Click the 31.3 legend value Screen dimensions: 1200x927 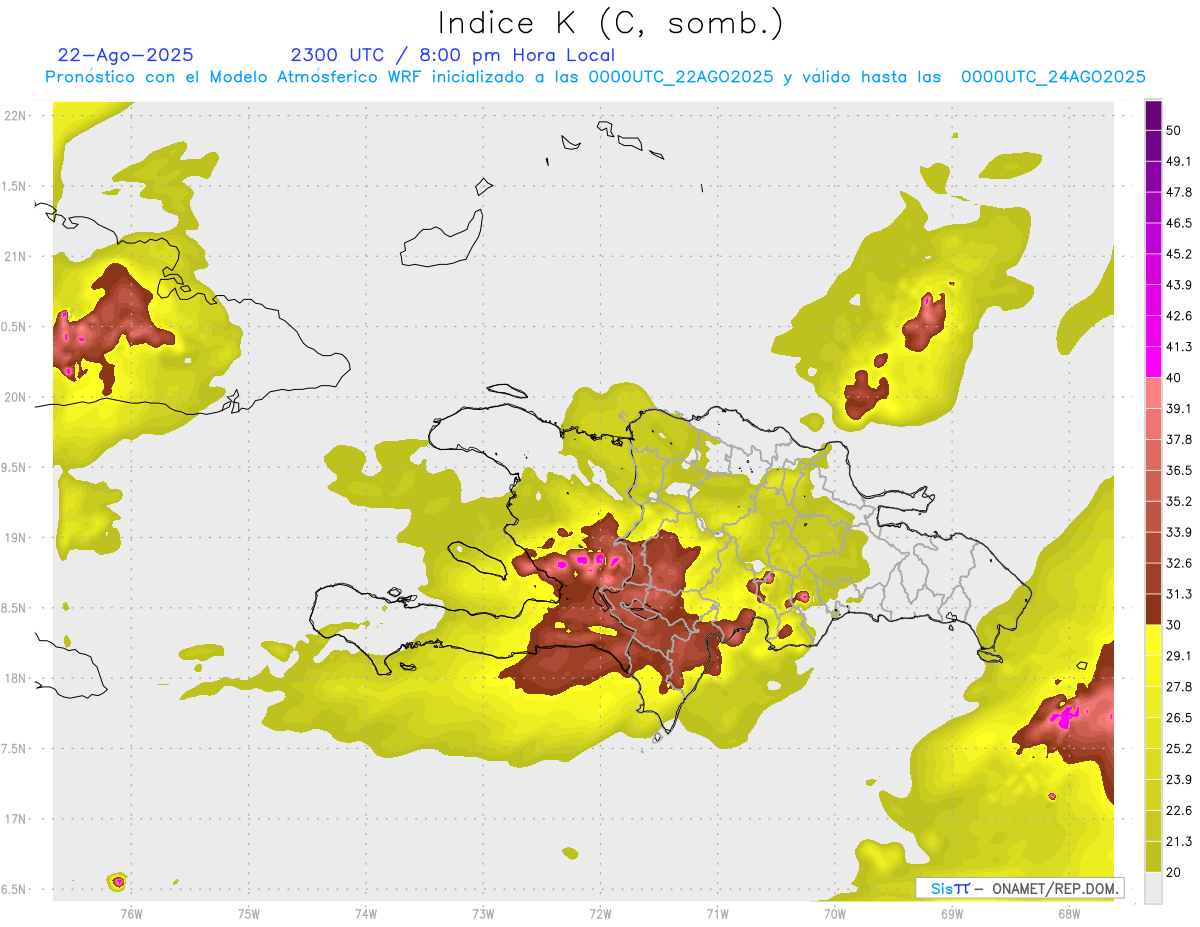pos(1180,594)
